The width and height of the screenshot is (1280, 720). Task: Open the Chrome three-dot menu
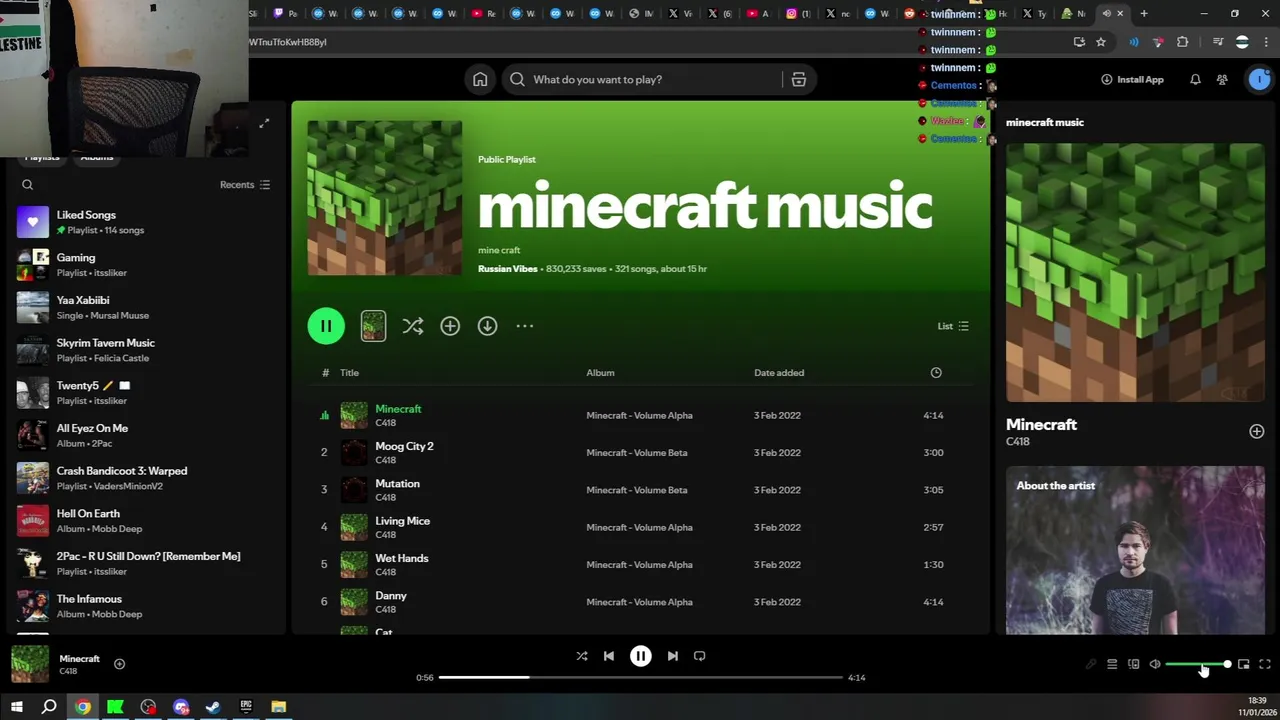tap(1266, 42)
